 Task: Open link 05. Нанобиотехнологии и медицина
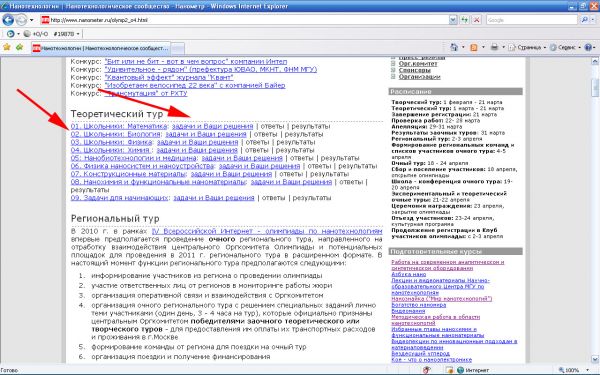pos(134,158)
